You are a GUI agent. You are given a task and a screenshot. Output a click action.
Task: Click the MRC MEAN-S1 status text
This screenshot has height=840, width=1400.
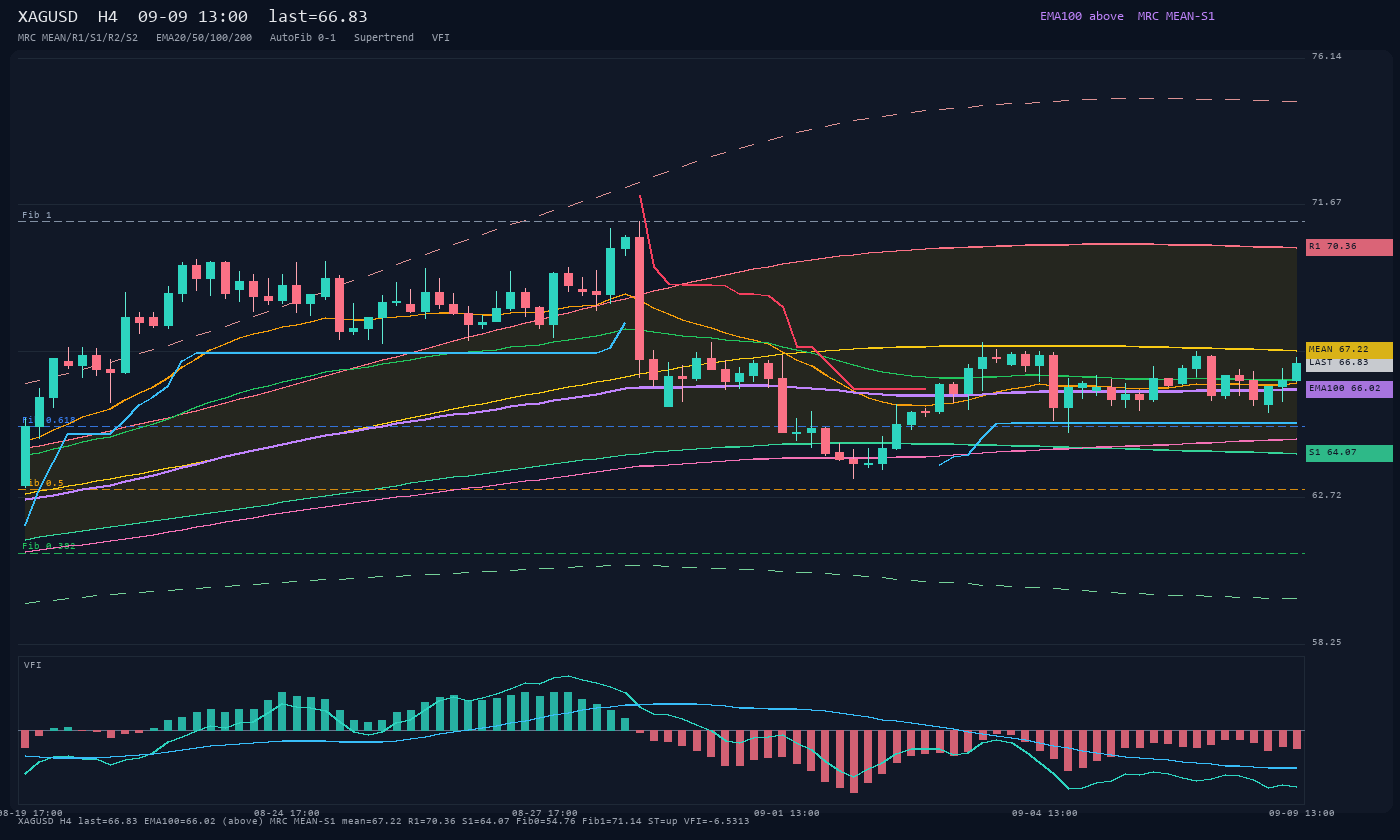point(1176,16)
